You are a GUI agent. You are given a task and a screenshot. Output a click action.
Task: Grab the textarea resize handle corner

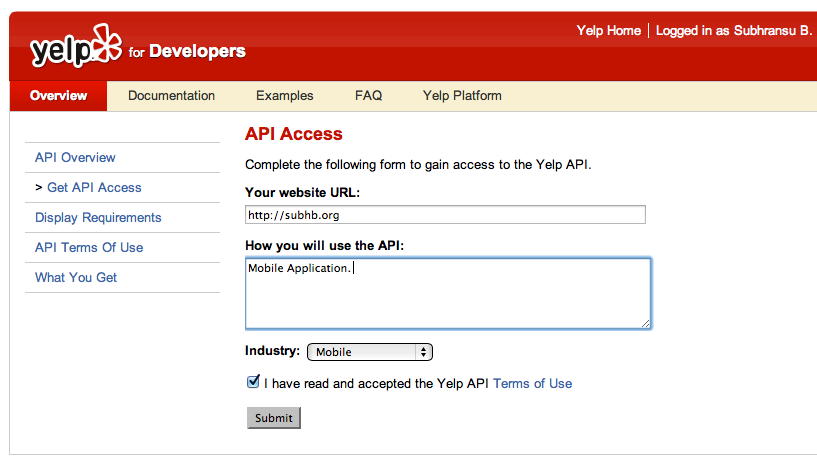(646, 324)
